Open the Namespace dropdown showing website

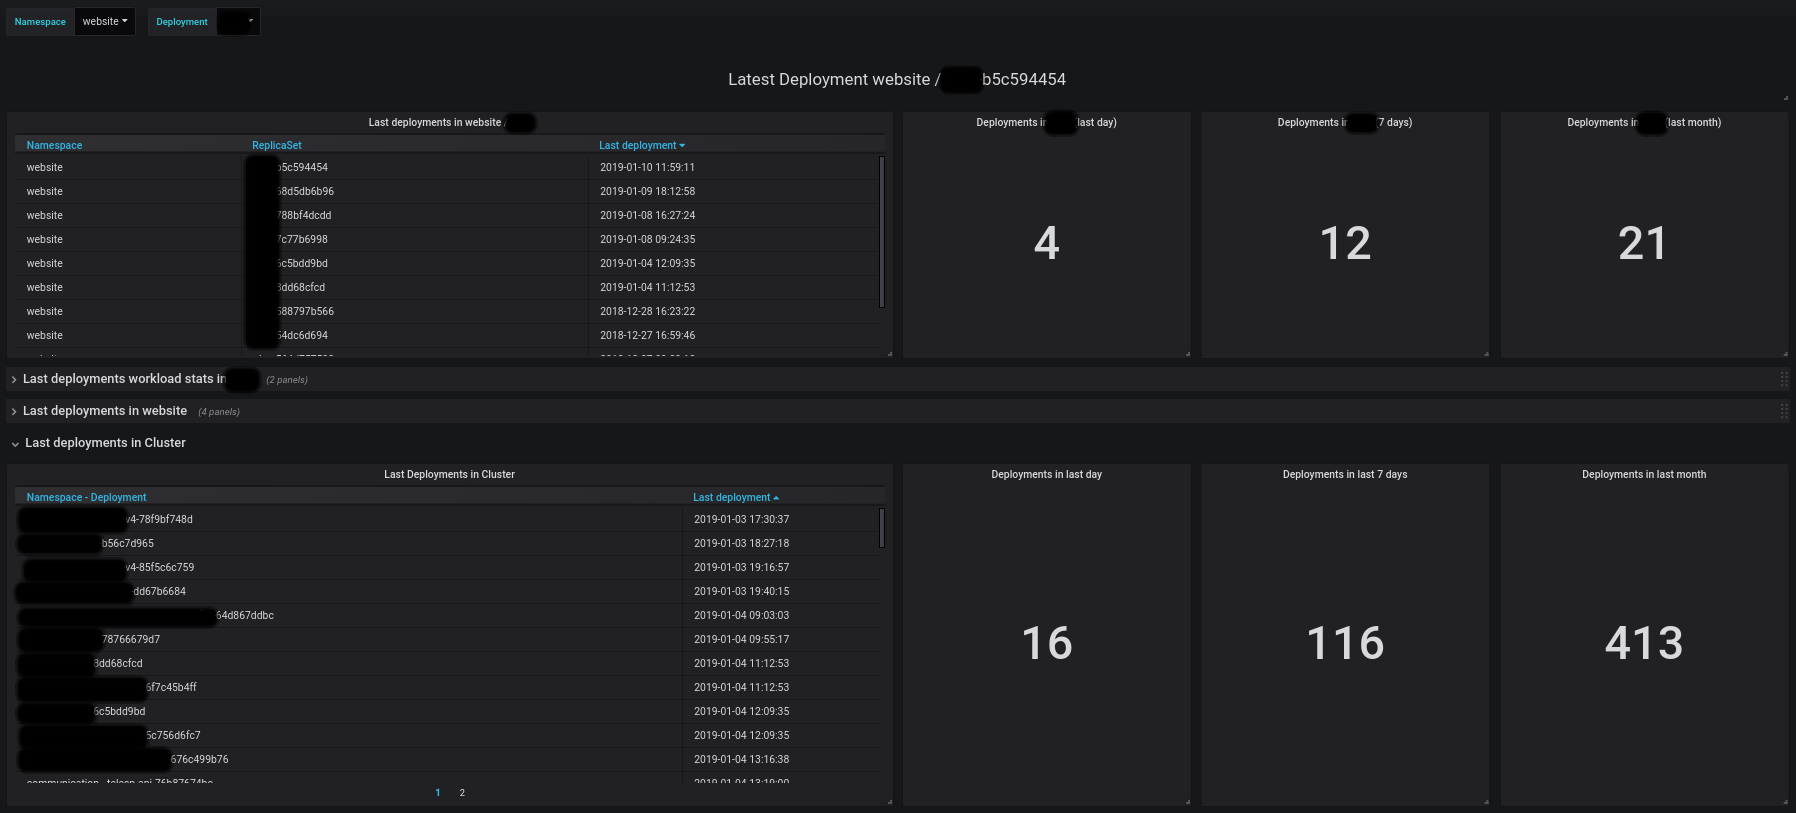[105, 22]
